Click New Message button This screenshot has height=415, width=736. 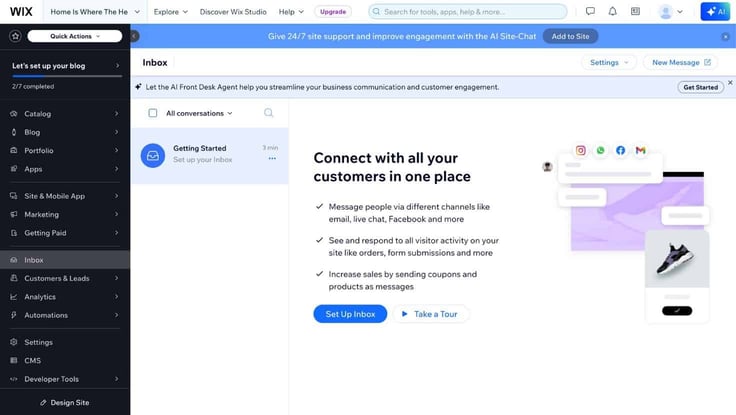[681, 62]
